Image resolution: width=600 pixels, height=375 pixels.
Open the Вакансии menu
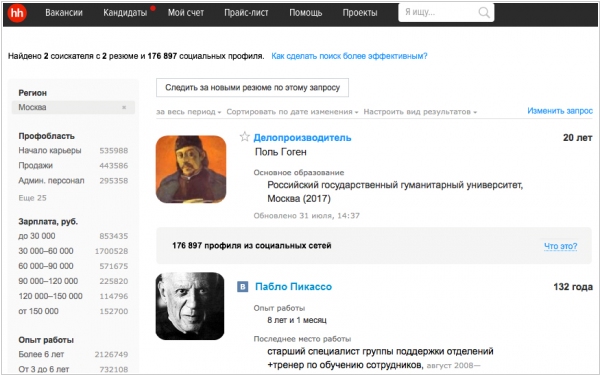tap(64, 13)
